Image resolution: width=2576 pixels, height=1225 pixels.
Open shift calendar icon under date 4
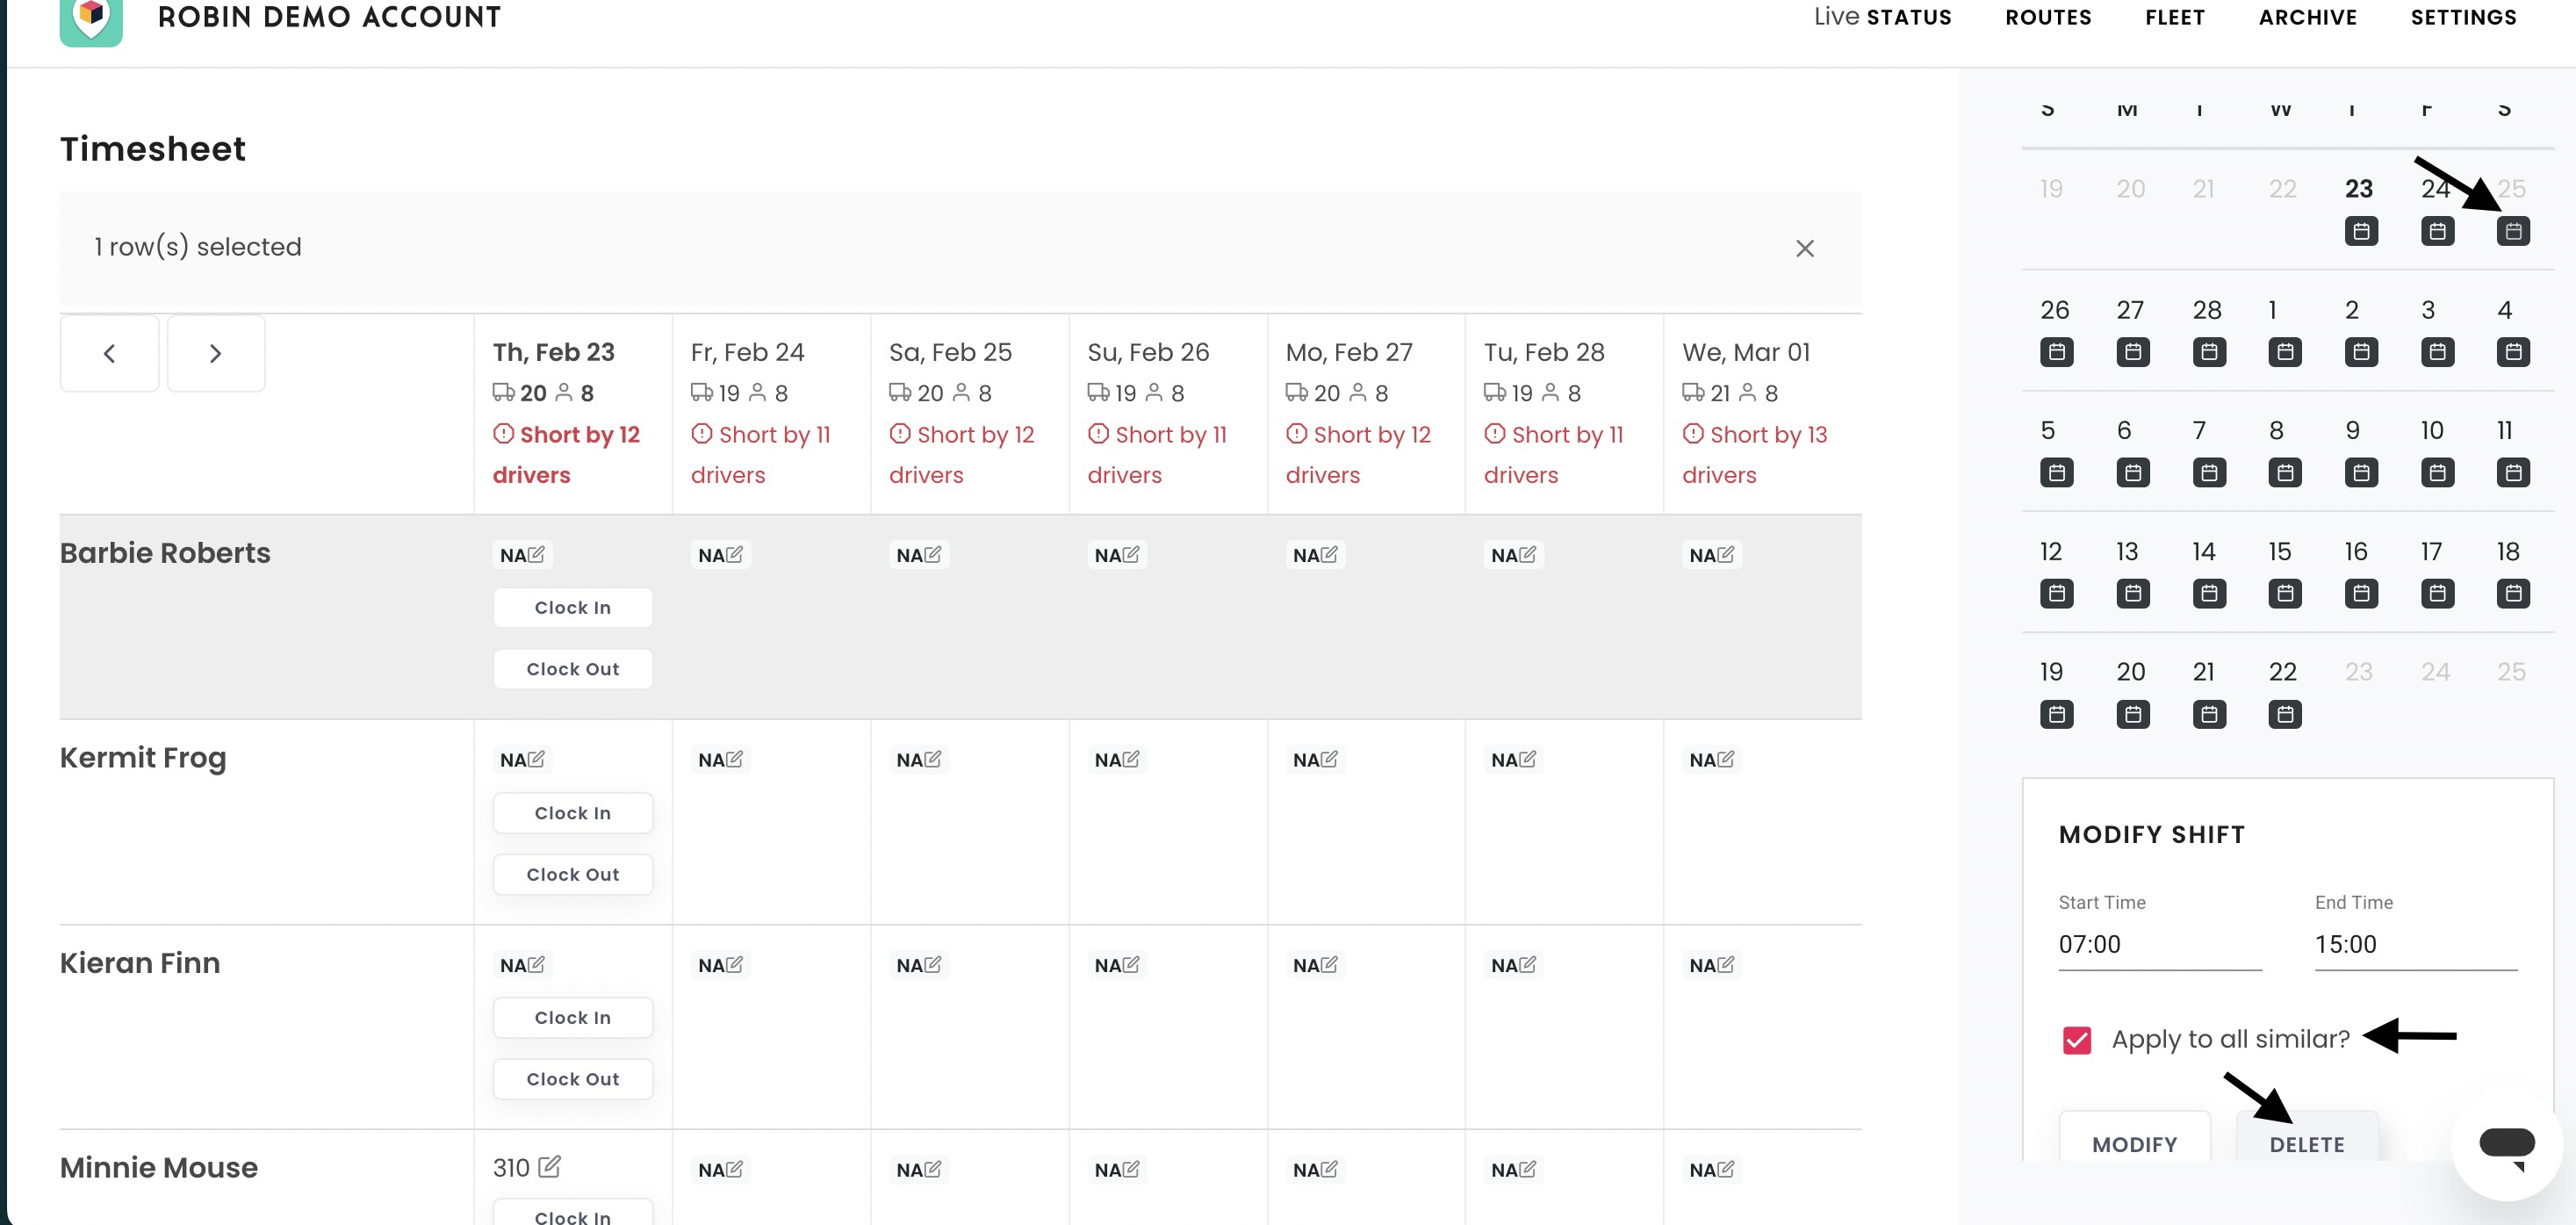(x=2513, y=352)
